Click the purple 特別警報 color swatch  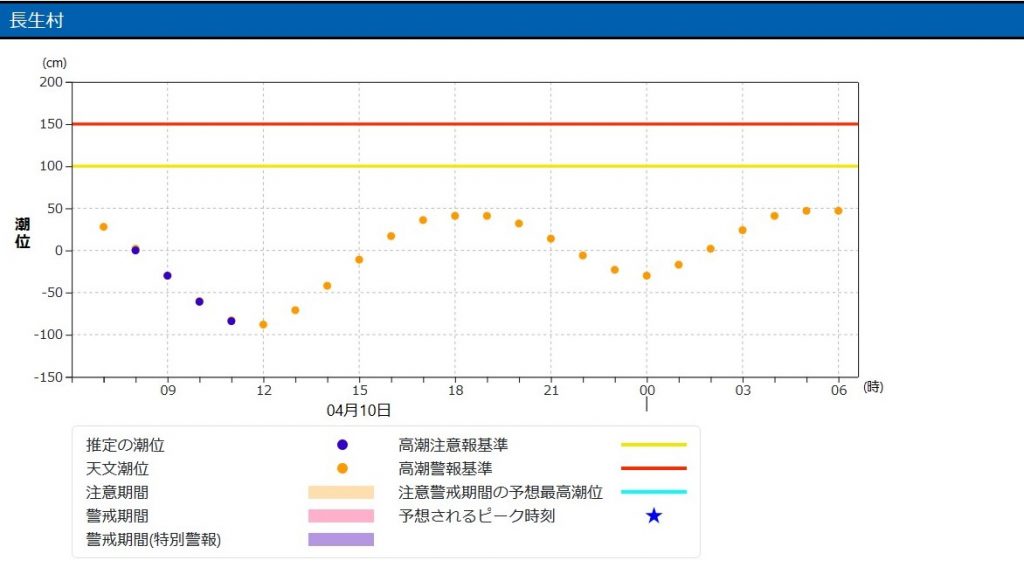pos(341,539)
